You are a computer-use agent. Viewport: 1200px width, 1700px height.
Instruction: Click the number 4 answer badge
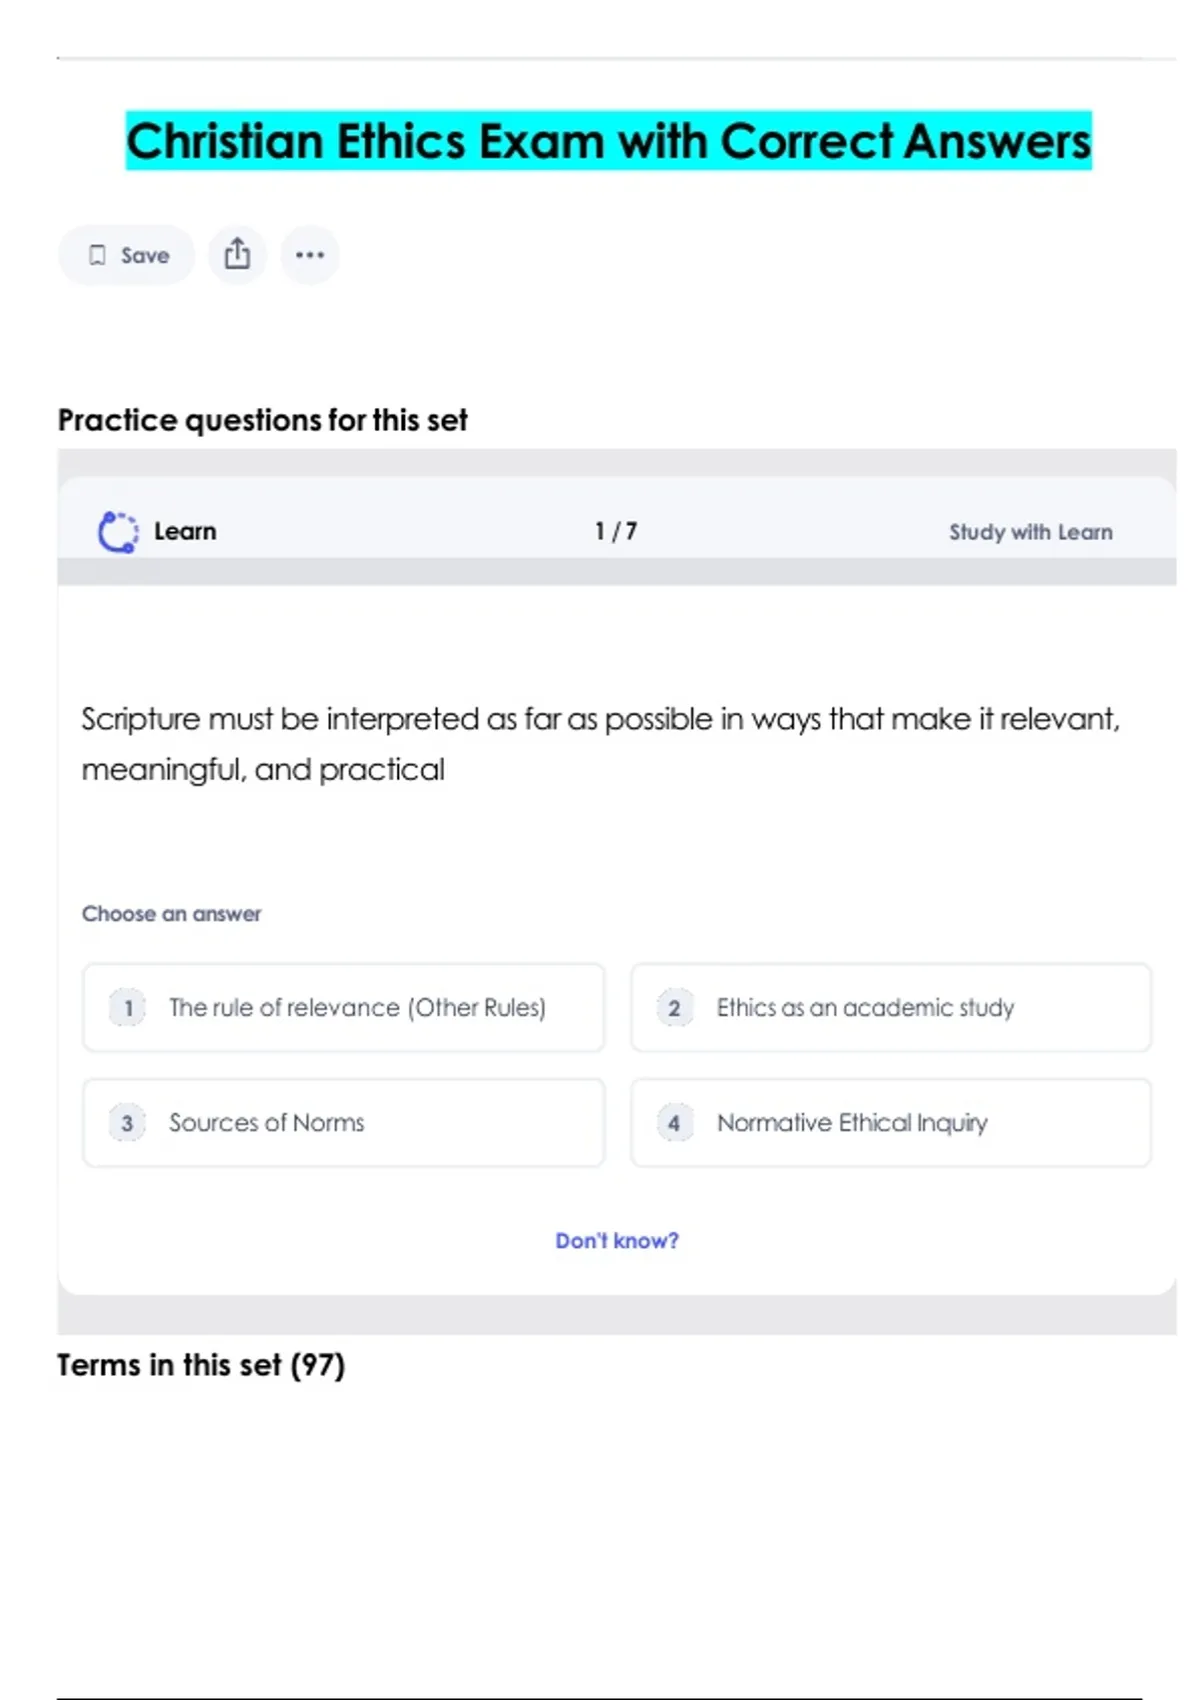(674, 1123)
